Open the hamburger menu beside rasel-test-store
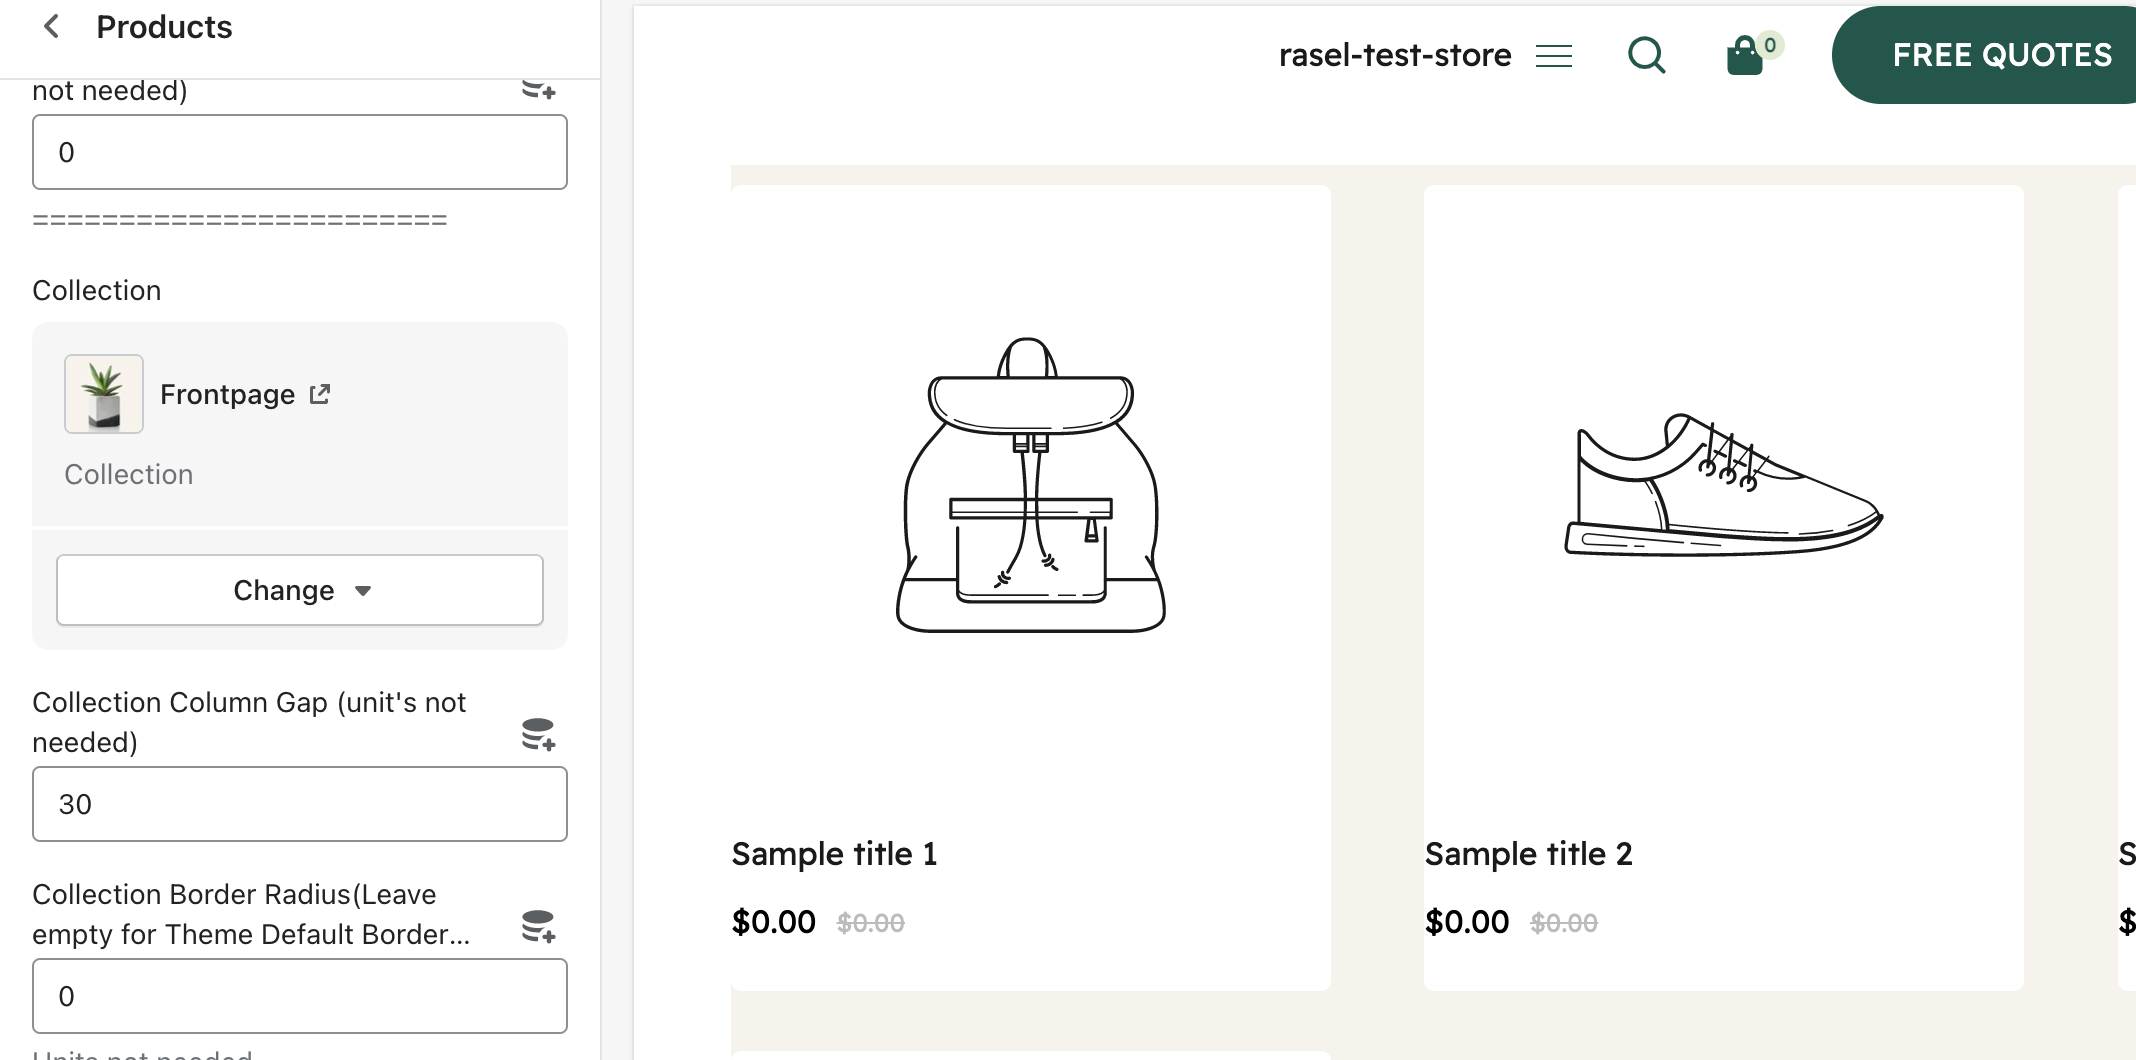 (x=1554, y=56)
